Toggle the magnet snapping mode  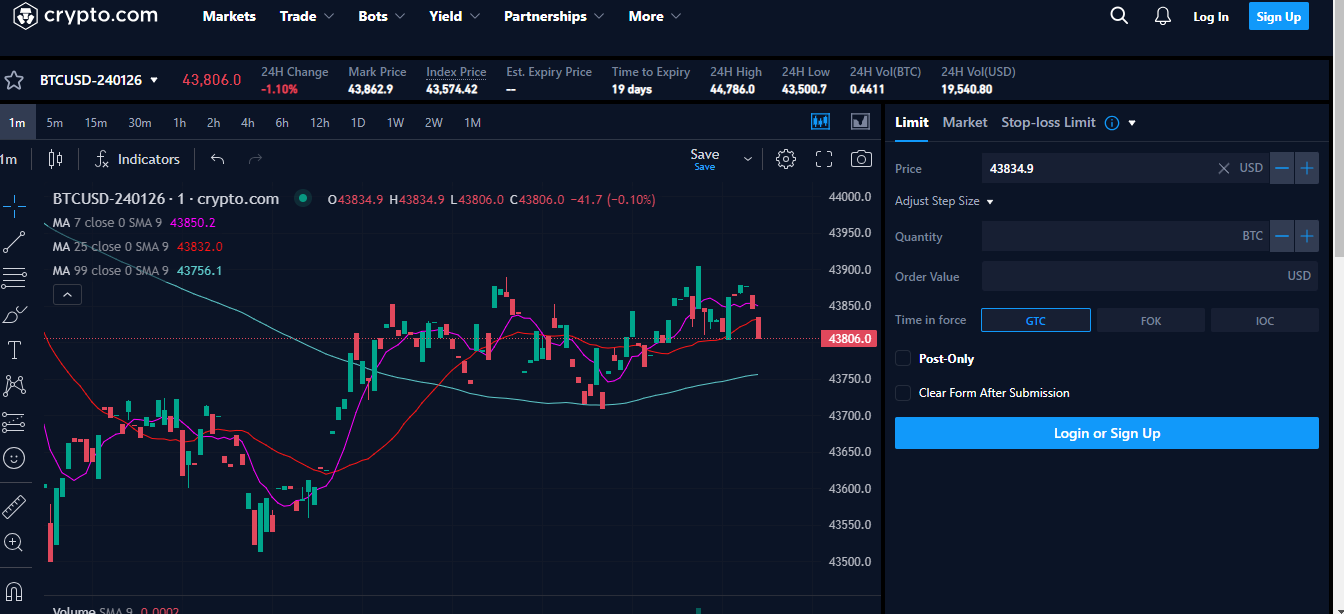coord(14,591)
